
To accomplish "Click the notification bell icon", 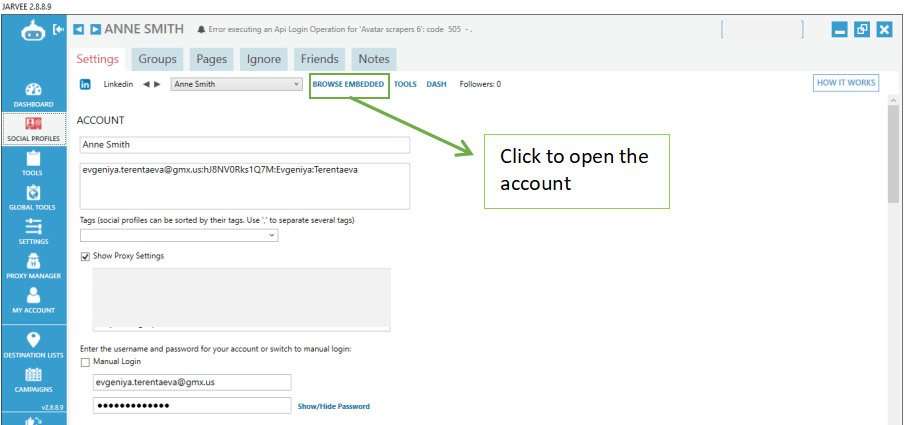I will point(201,29).
